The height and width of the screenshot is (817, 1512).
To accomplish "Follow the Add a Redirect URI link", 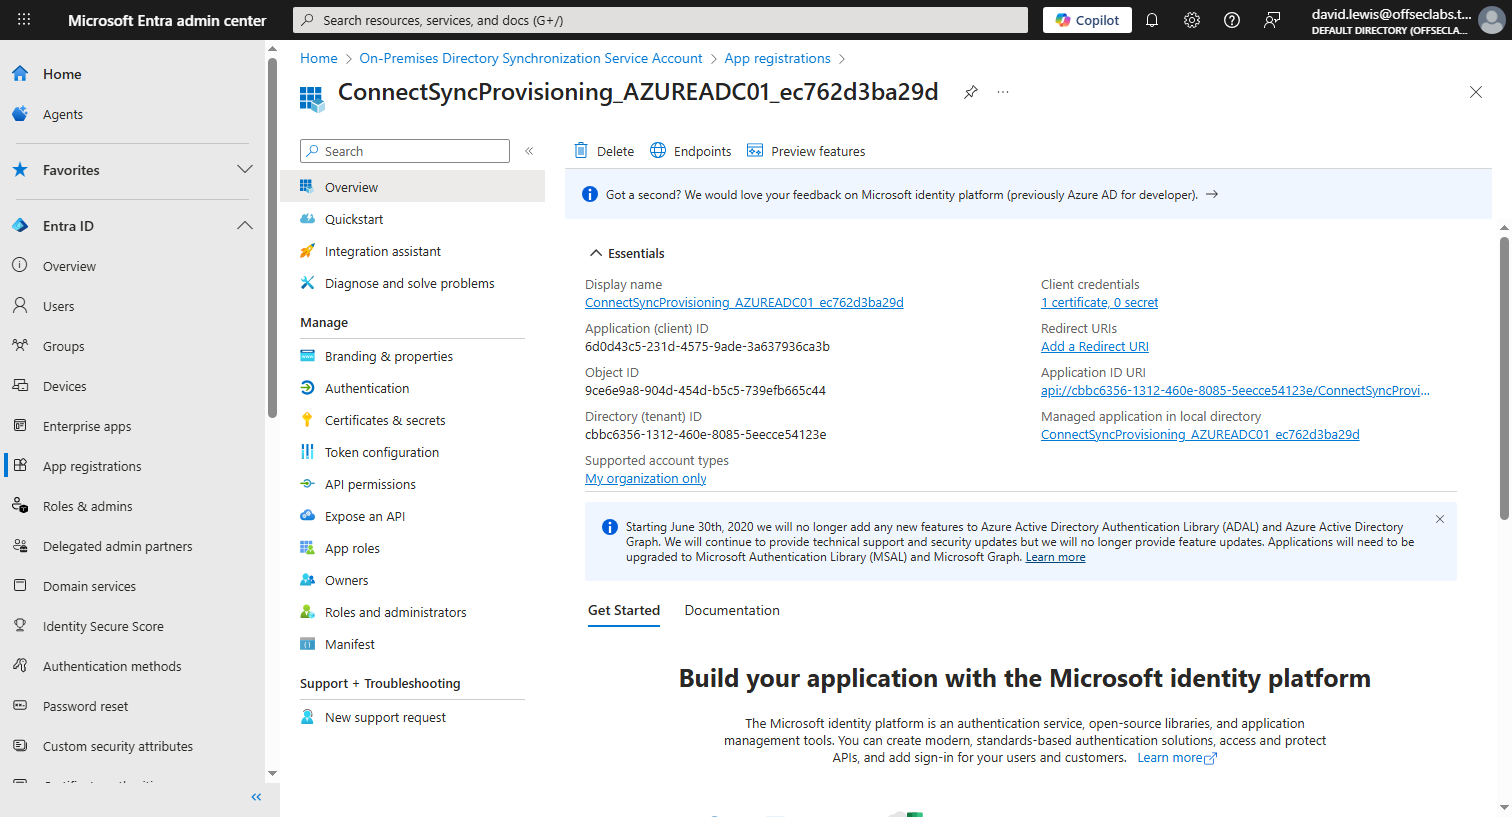I will point(1095,347).
